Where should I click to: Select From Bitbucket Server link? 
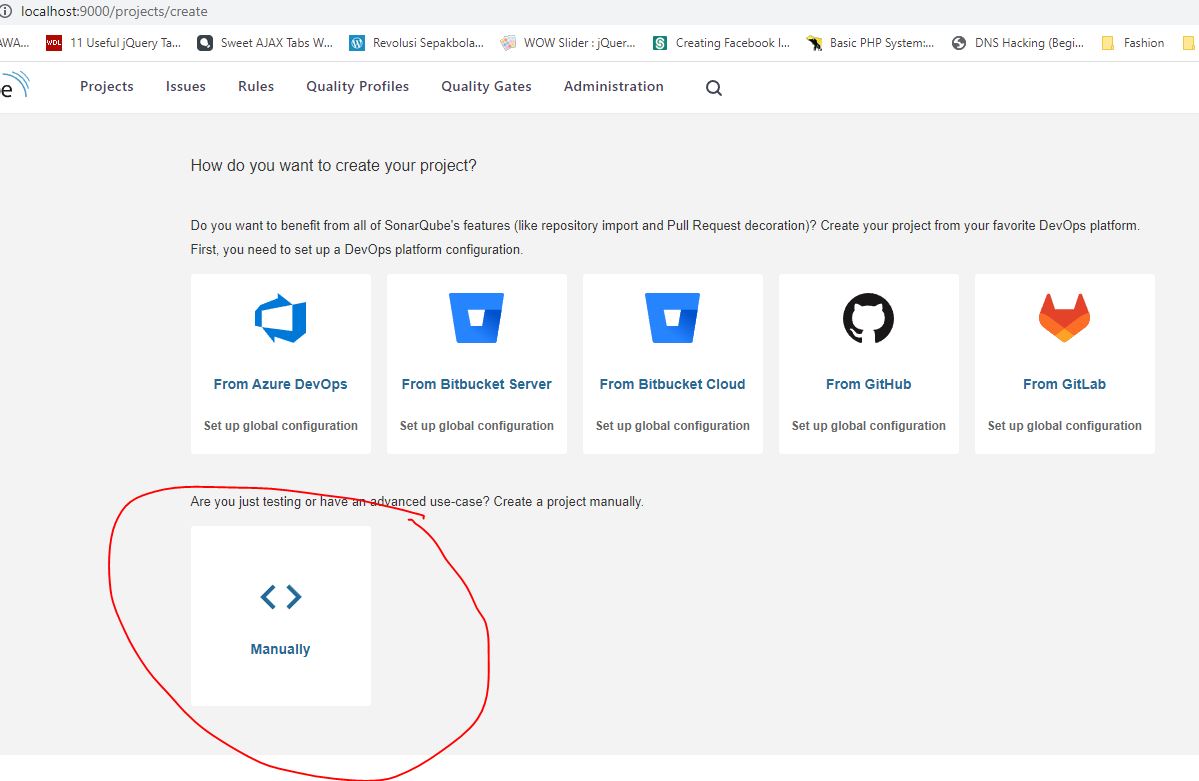tap(476, 384)
